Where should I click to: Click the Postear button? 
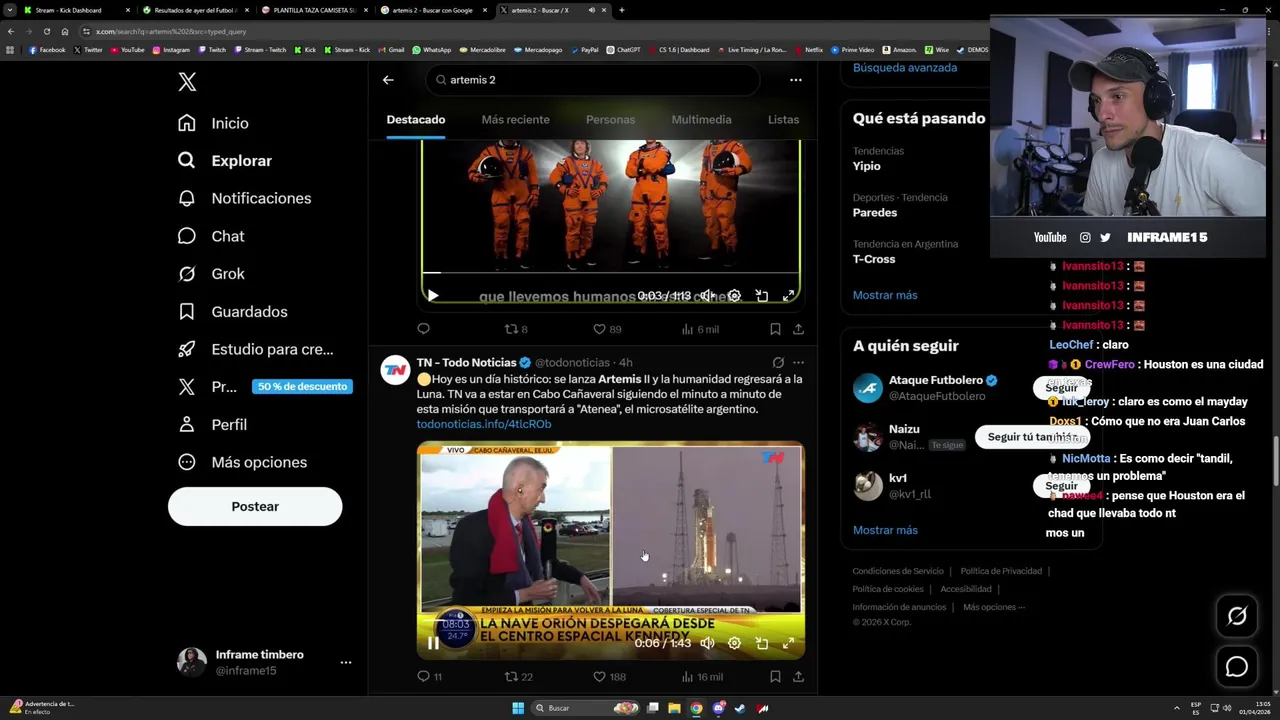[255, 507]
